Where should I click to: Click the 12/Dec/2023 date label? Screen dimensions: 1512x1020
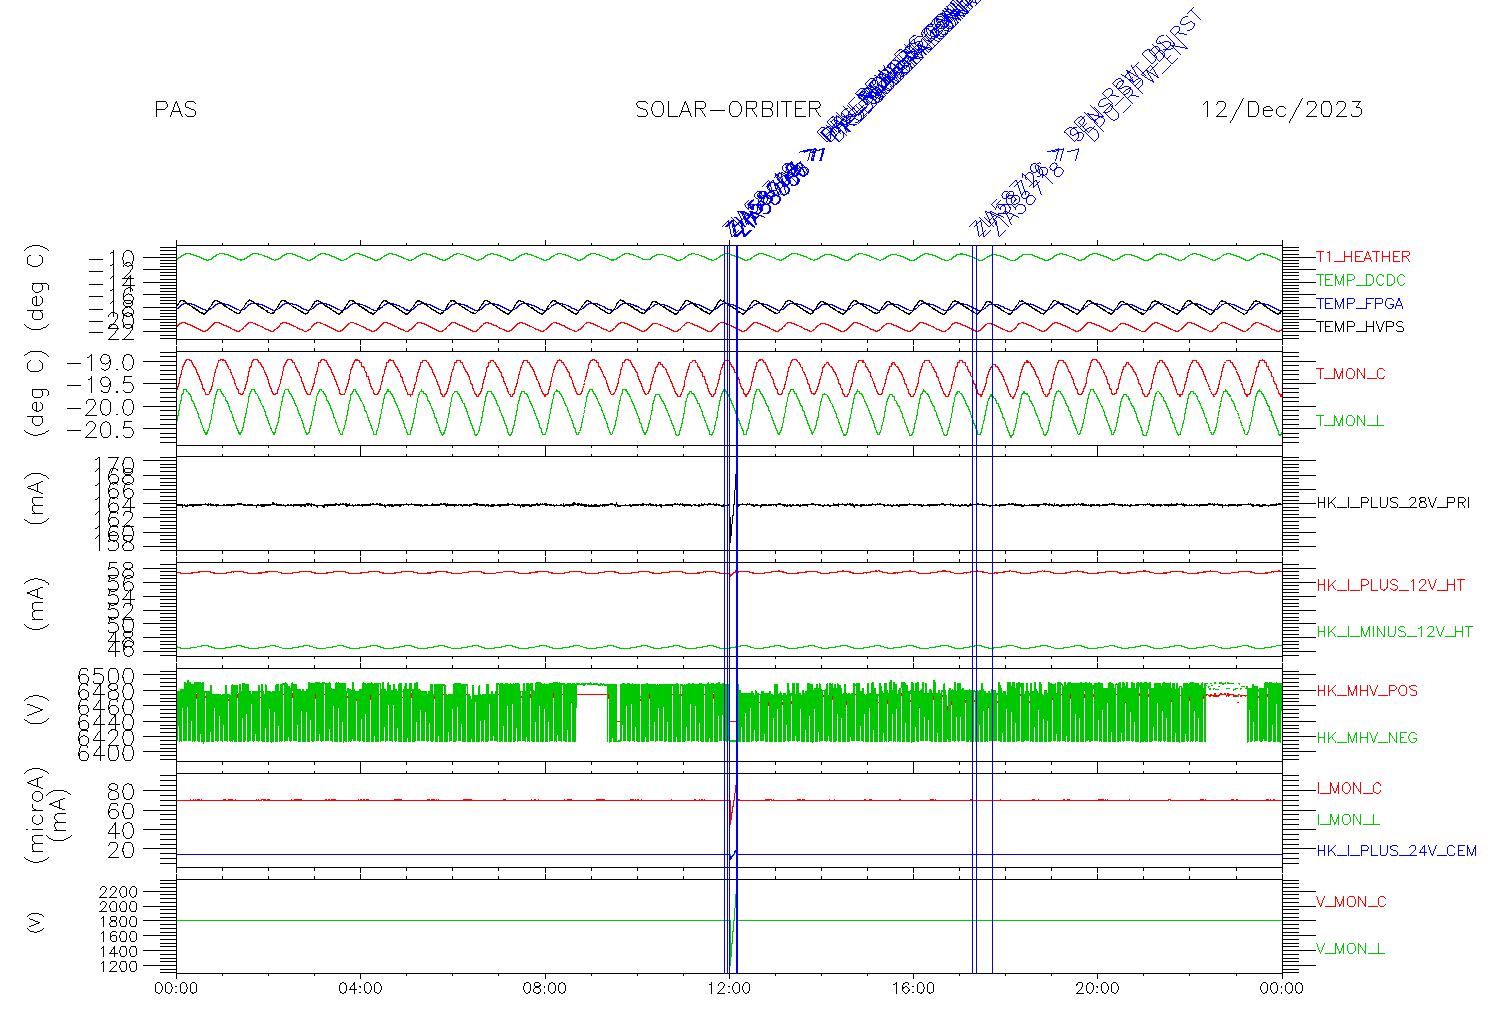pyautogui.click(x=1282, y=110)
